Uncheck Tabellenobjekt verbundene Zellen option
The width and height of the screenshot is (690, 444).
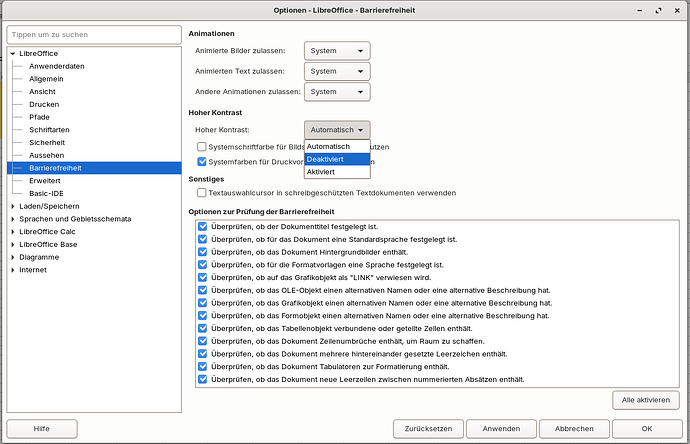(202, 328)
